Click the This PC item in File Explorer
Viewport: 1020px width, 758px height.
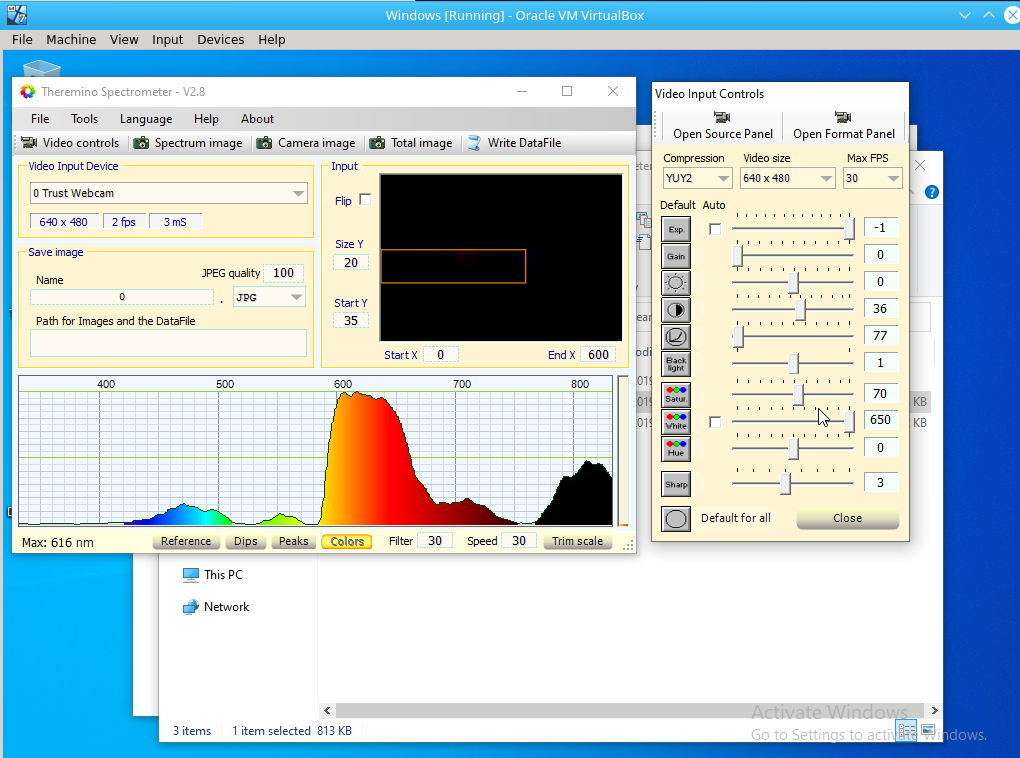(213, 575)
